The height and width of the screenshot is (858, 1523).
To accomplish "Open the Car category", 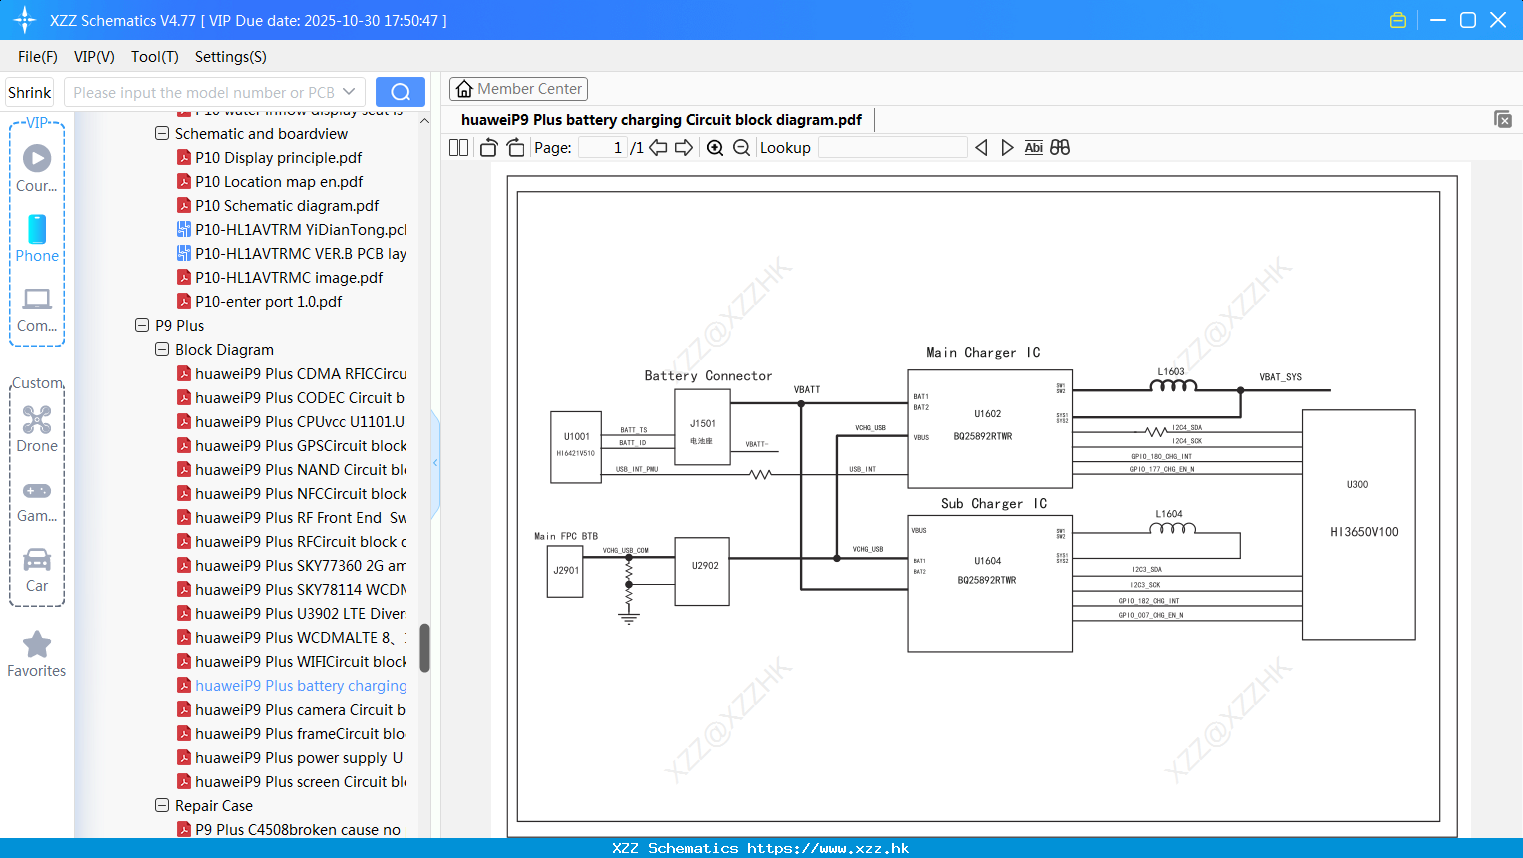I will click(37, 569).
